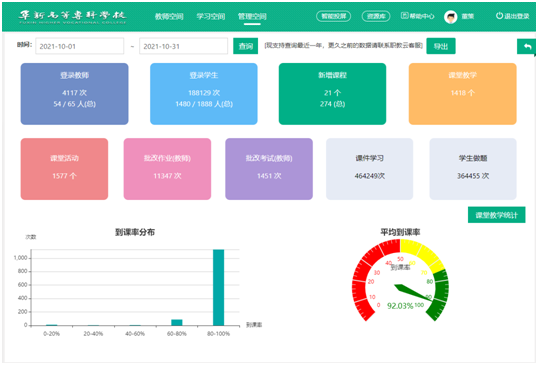Click the college logo in the header
The width and height of the screenshot is (538, 365).
tap(72, 16)
